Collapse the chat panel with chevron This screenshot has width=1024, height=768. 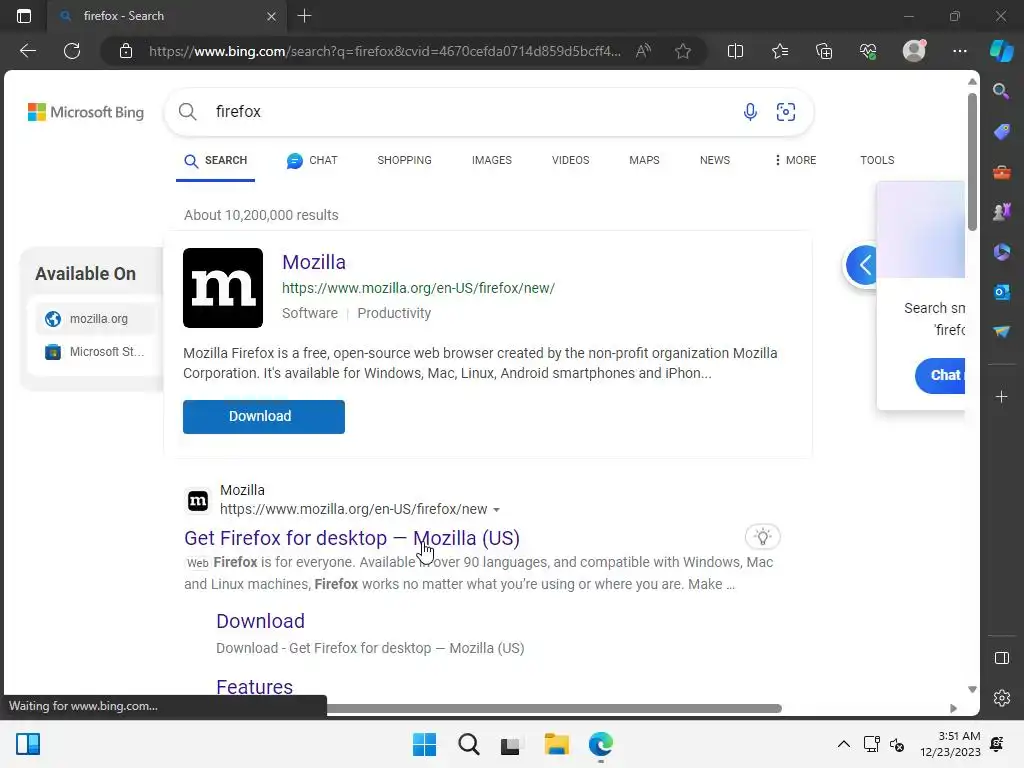[863, 265]
